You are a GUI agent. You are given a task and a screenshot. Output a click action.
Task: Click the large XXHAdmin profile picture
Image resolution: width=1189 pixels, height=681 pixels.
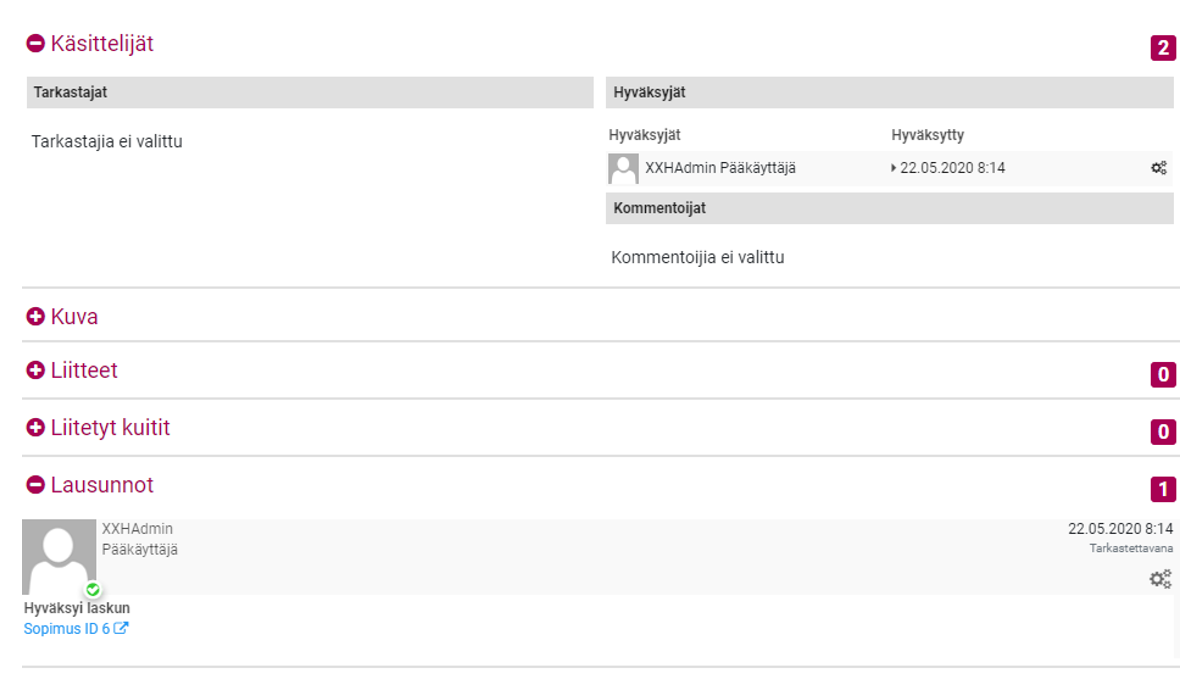click(x=59, y=555)
